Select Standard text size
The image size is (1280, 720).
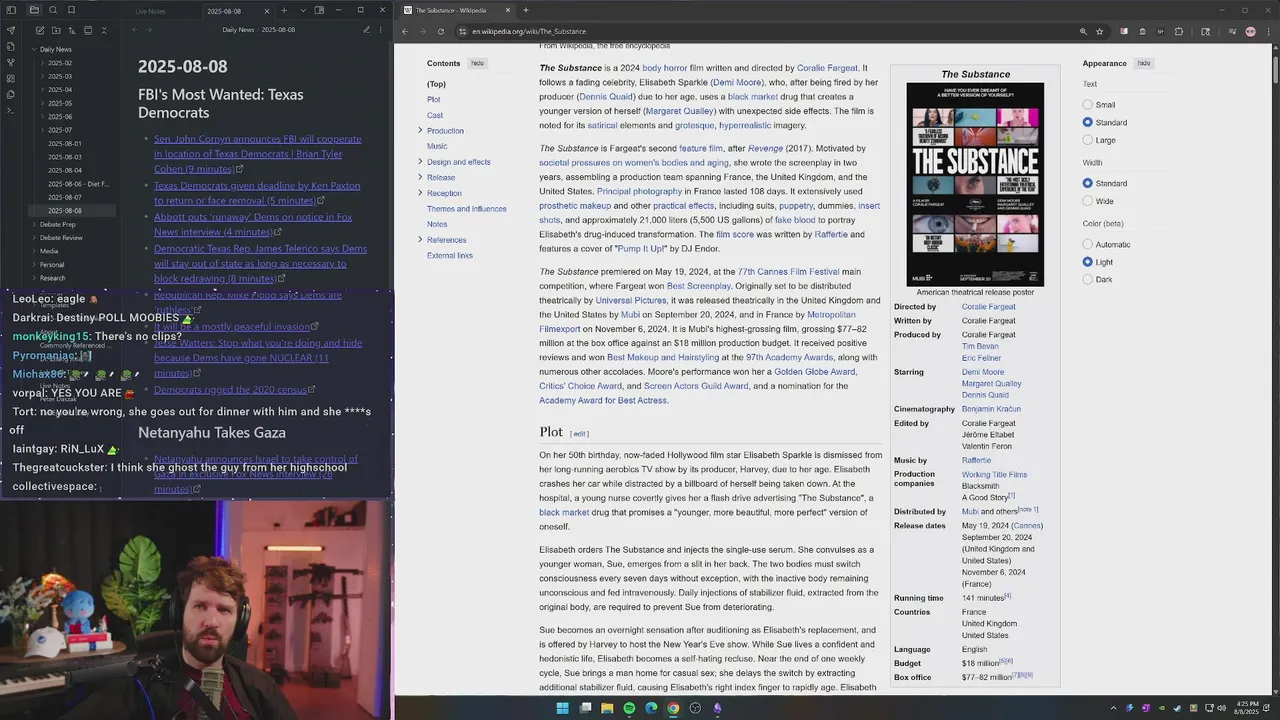pyautogui.click(x=1088, y=122)
